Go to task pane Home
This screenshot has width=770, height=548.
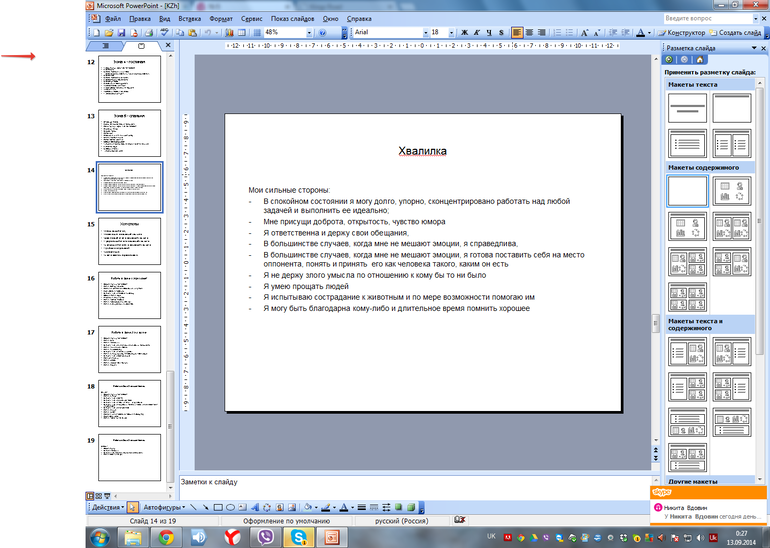click(700, 59)
